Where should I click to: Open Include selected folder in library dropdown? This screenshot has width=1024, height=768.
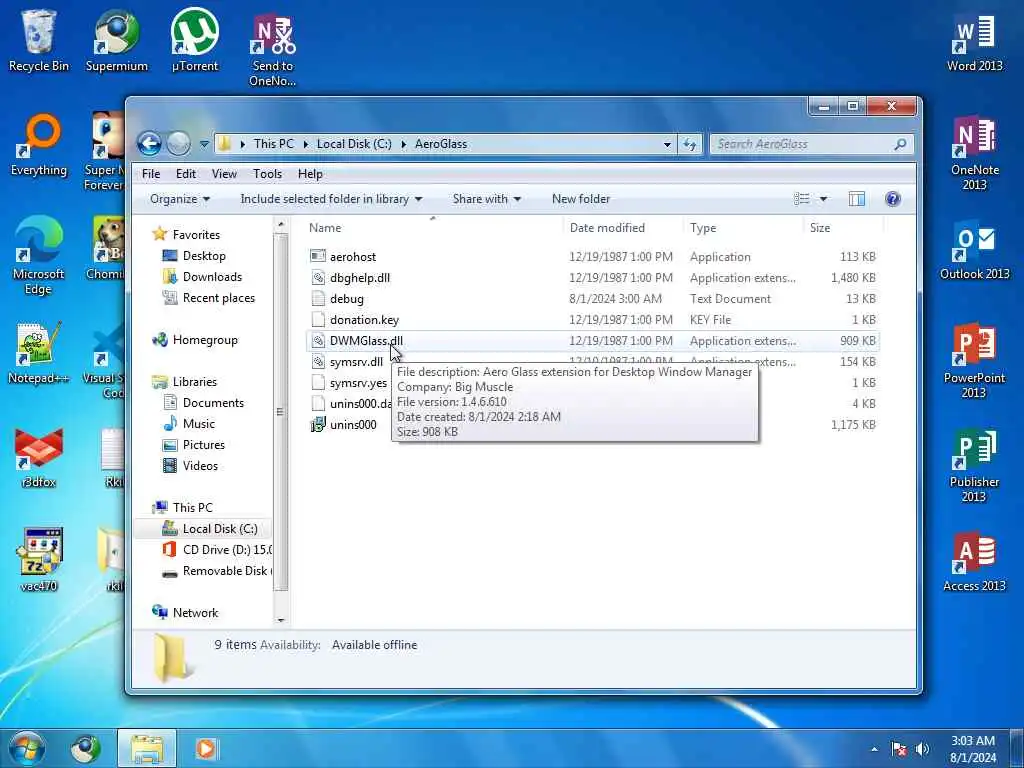(331, 199)
